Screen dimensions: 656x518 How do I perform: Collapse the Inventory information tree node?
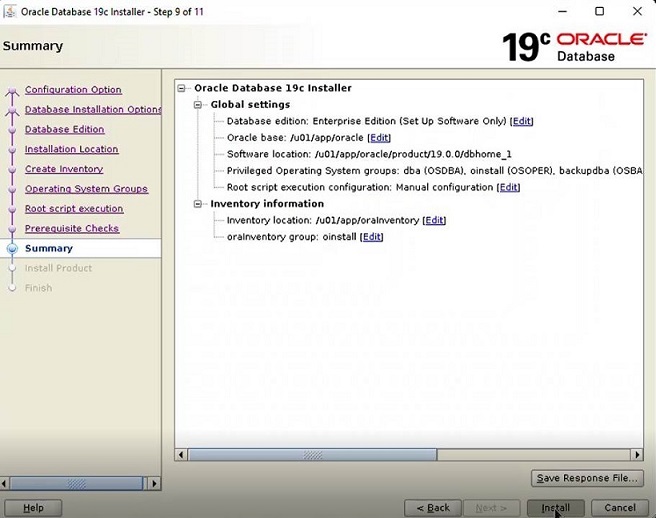point(198,204)
